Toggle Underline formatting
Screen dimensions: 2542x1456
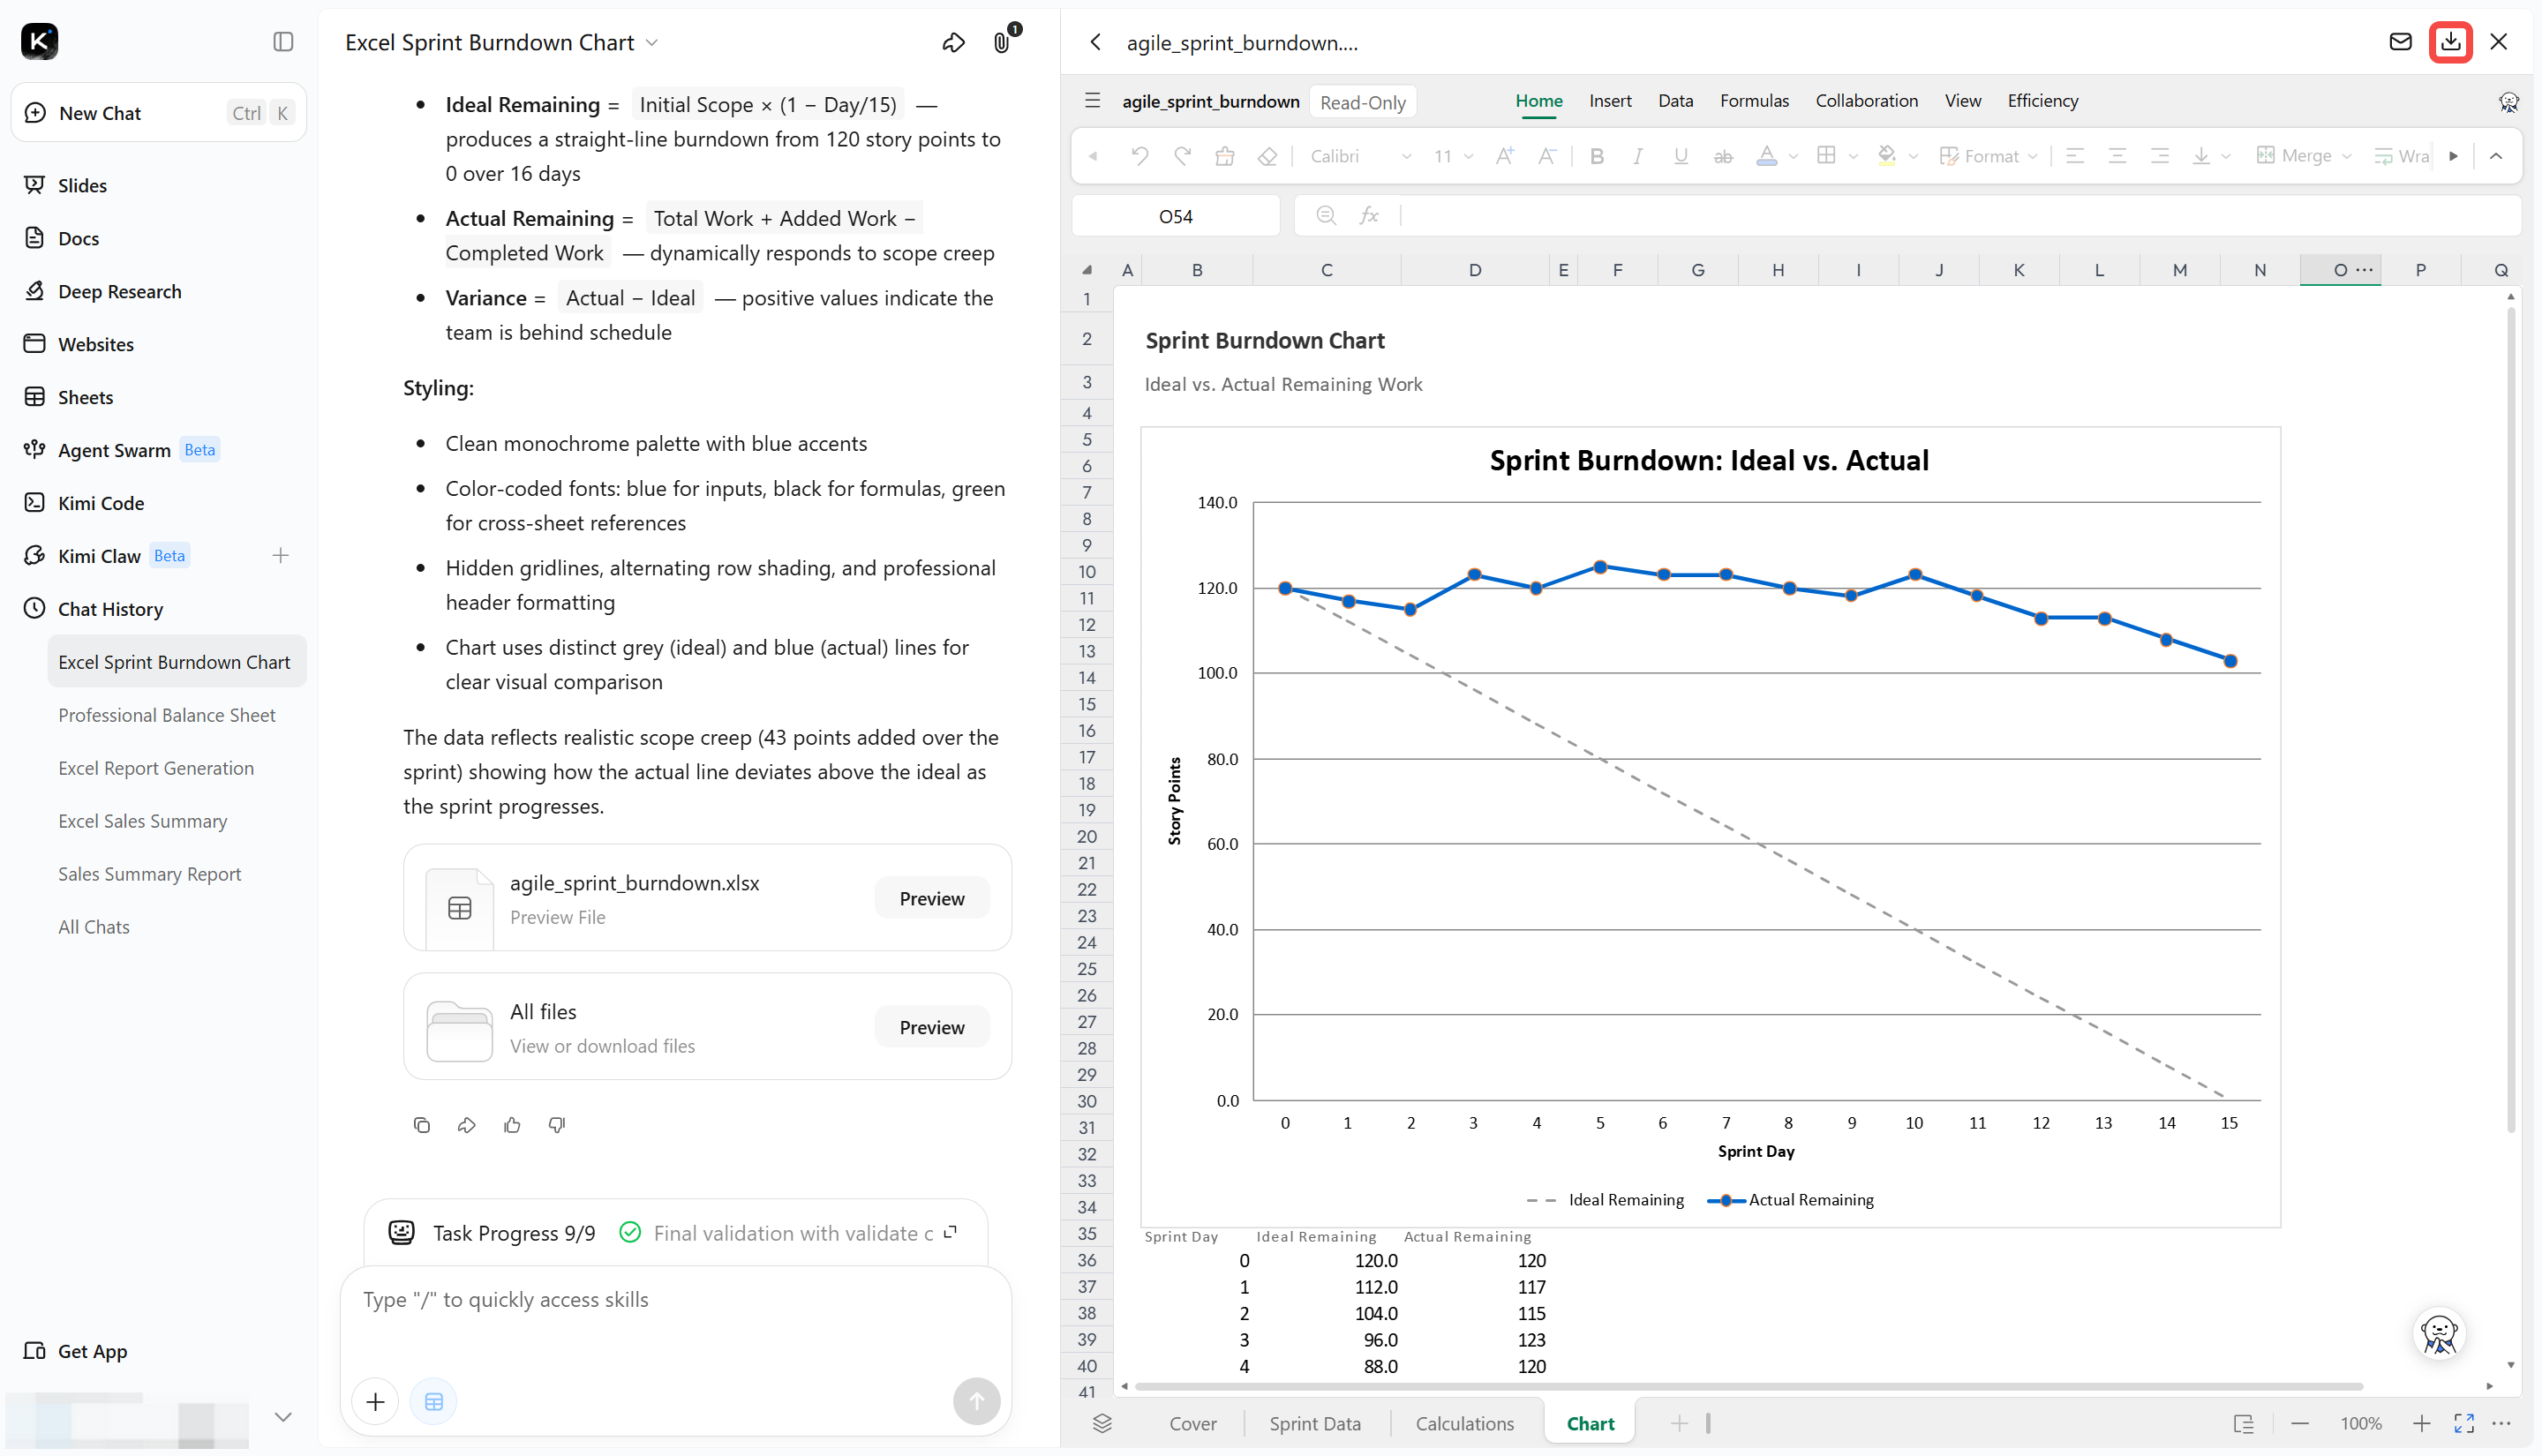[x=1681, y=156]
